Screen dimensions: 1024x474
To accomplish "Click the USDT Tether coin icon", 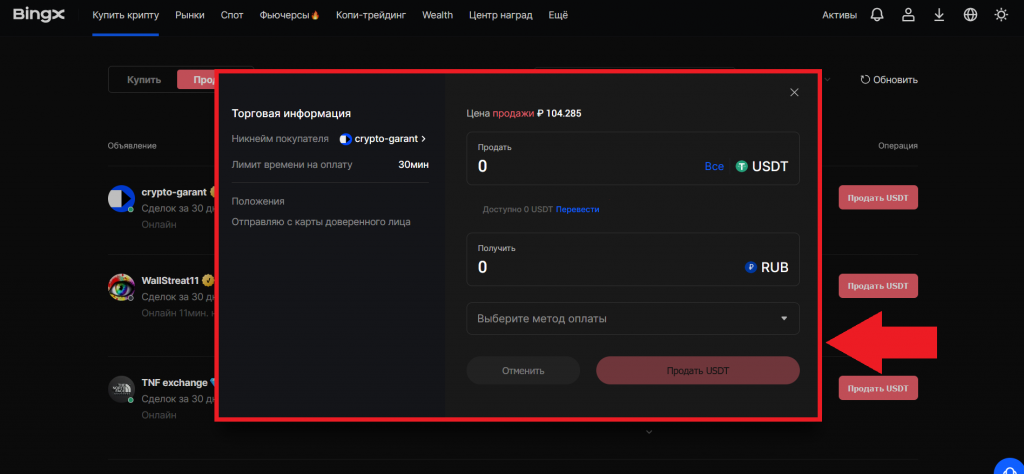I will point(741,166).
